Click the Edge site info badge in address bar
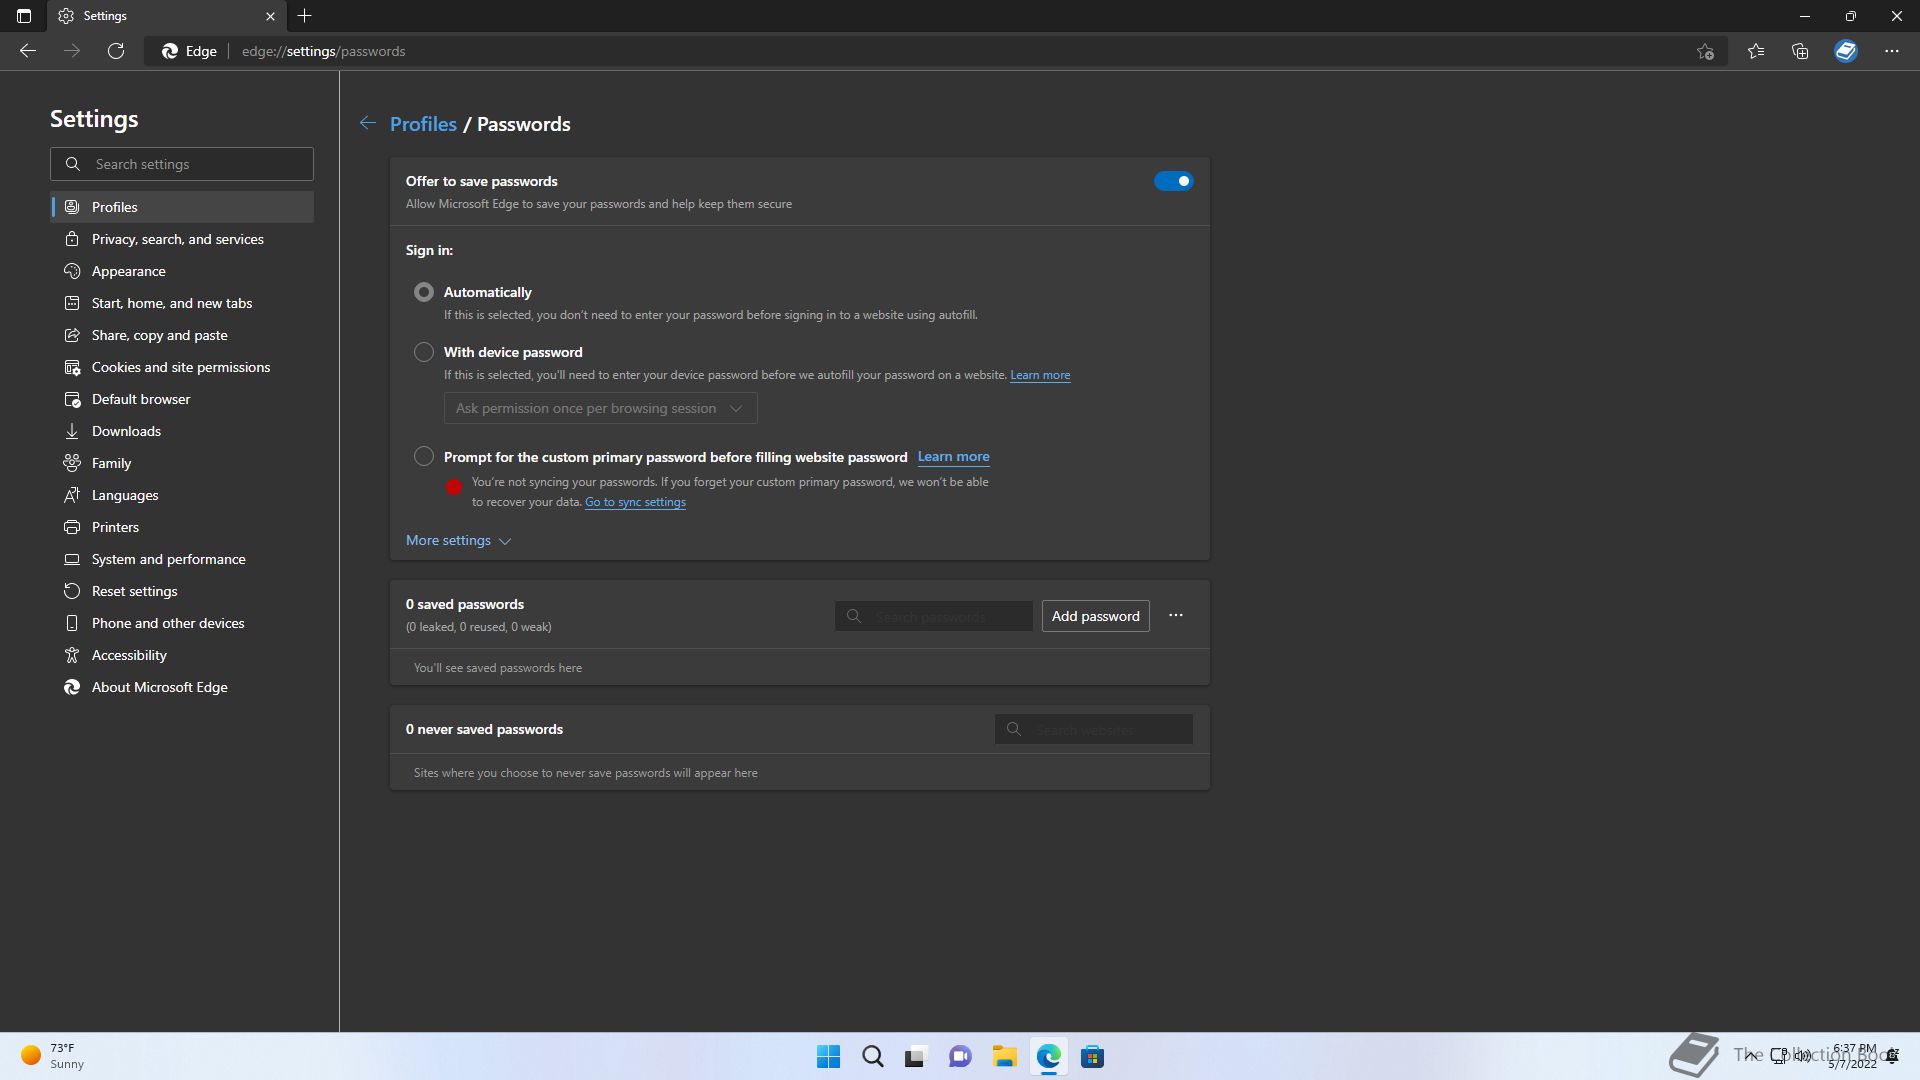The height and width of the screenshot is (1080, 1920). pyautogui.click(x=190, y=51)
